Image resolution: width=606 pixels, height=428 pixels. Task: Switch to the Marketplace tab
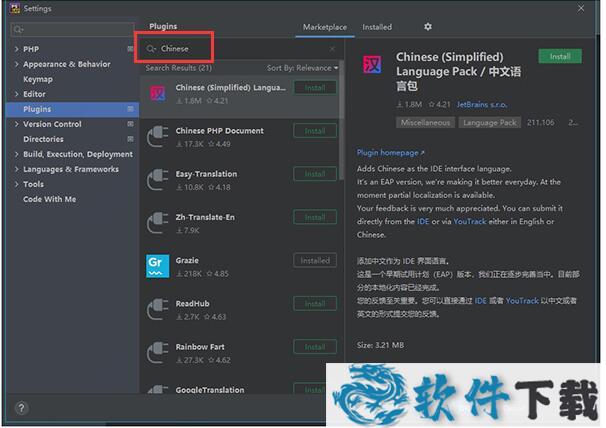[325, 27]
